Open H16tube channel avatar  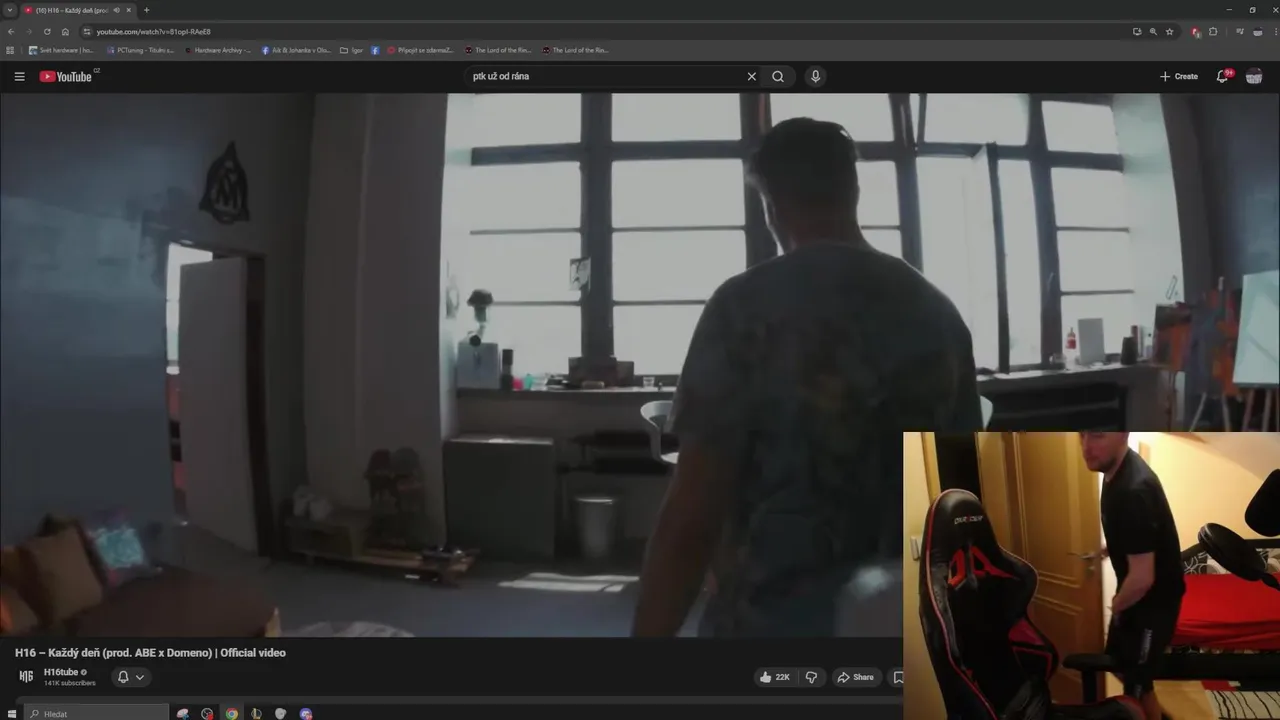(26, 677)
